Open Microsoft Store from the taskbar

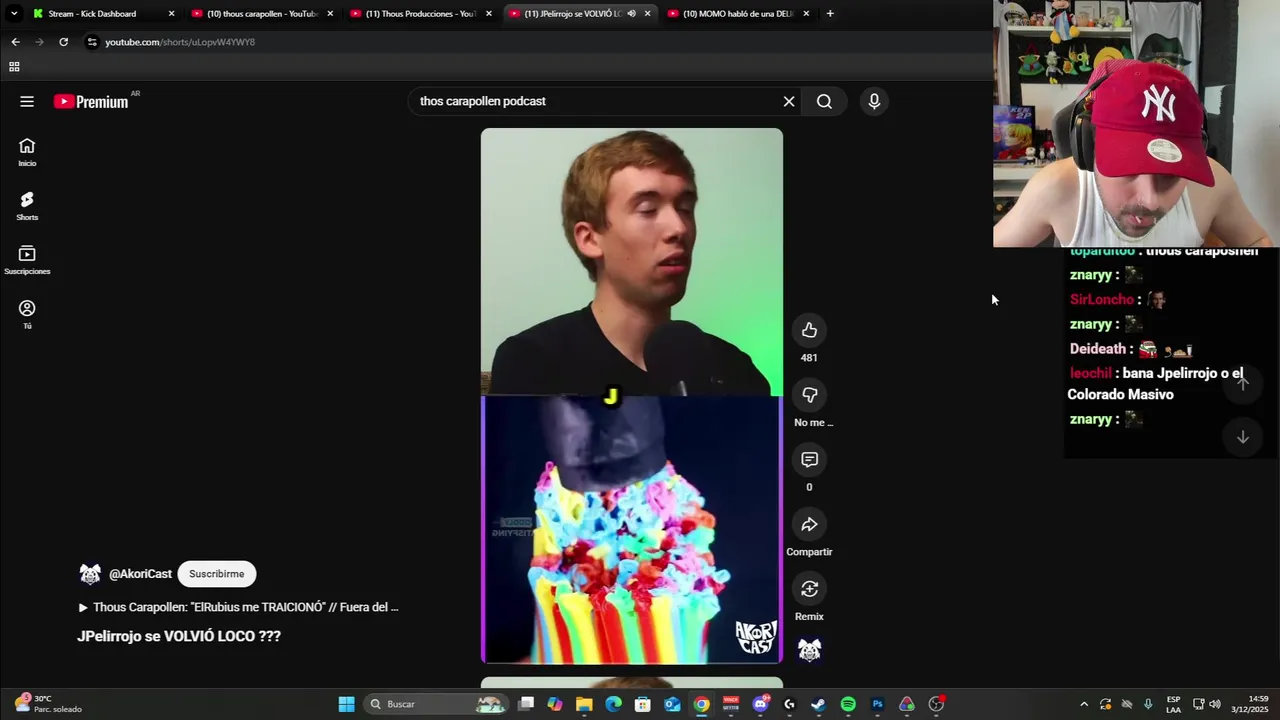[643, 704]
